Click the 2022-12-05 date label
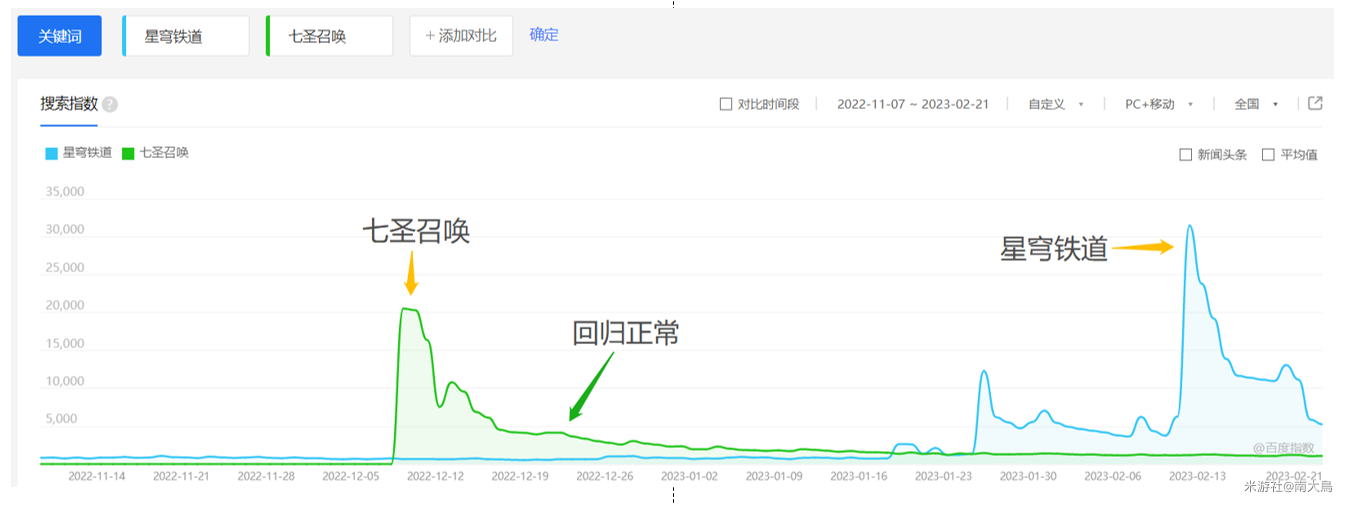The height and width of the screenshot is (505, 1345). 351,476
